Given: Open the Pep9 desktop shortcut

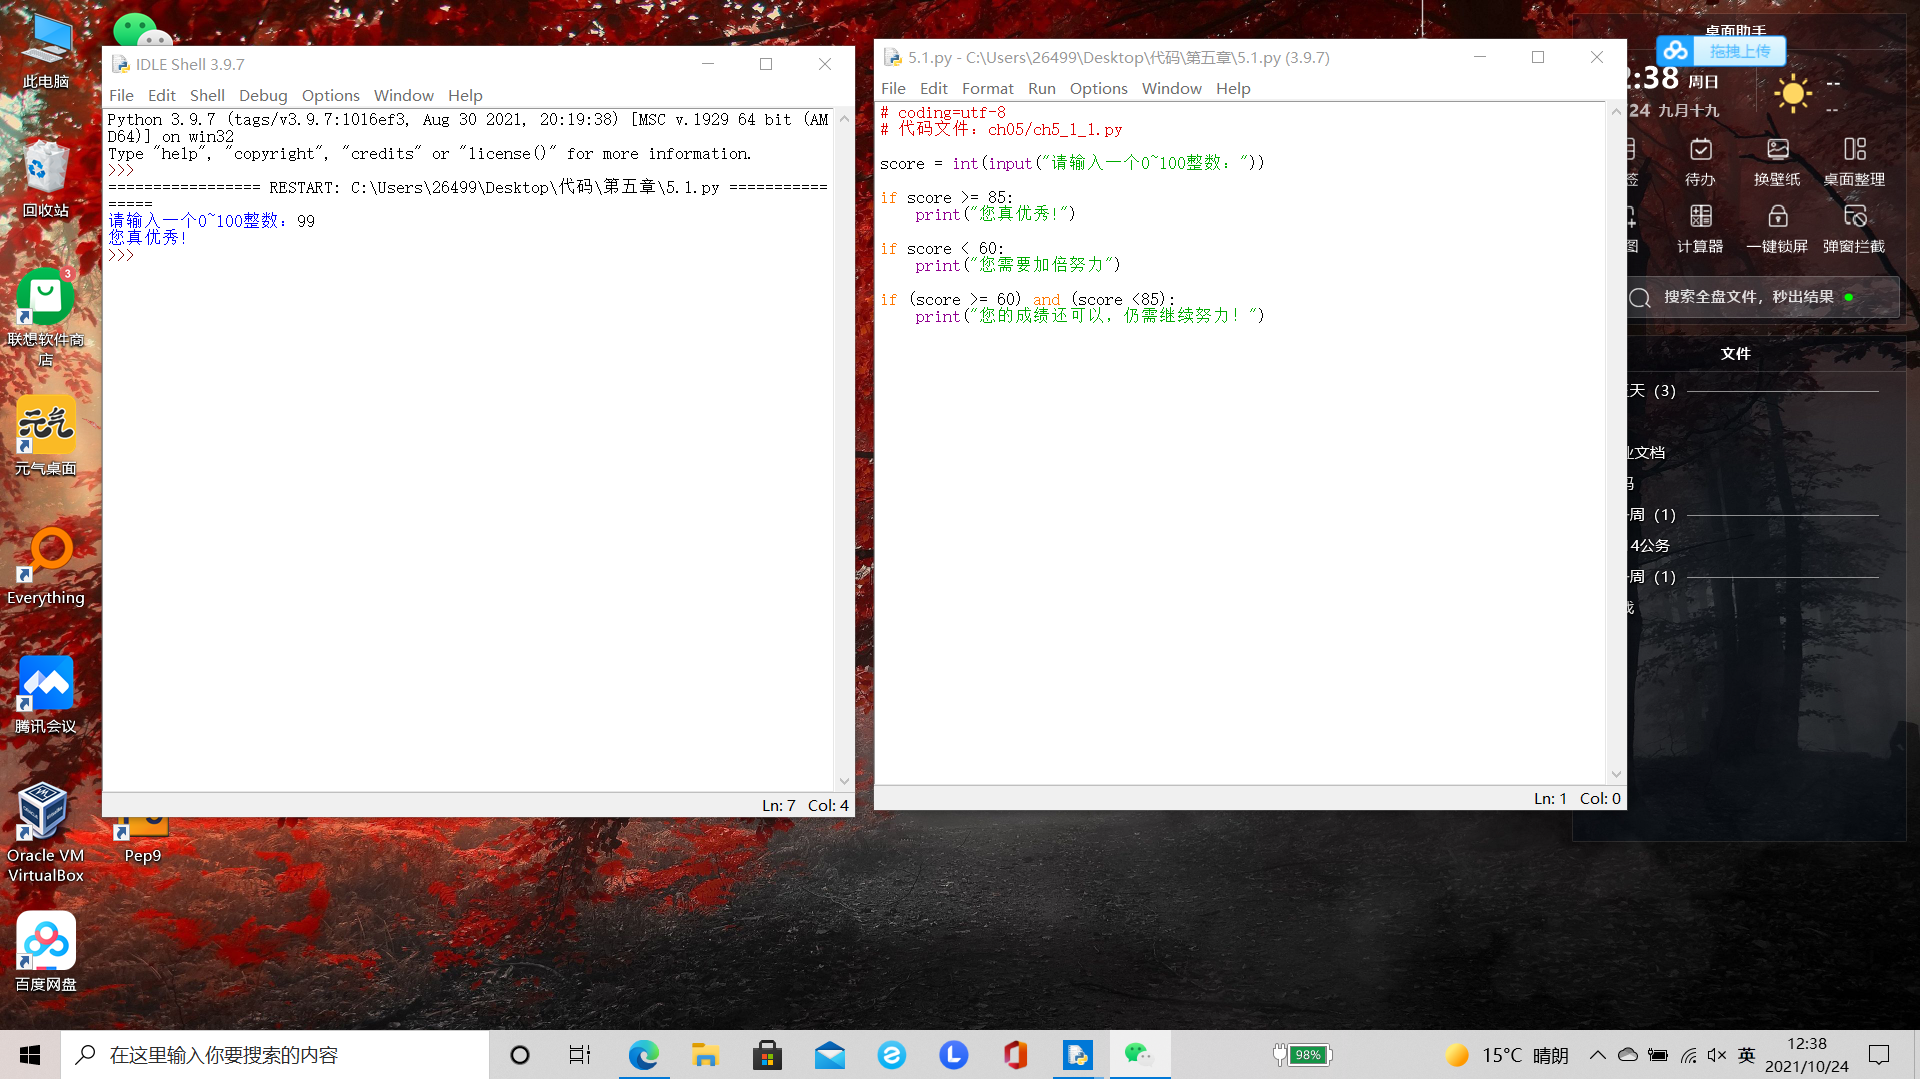Looking at the screenshot, I should [143, 840].
